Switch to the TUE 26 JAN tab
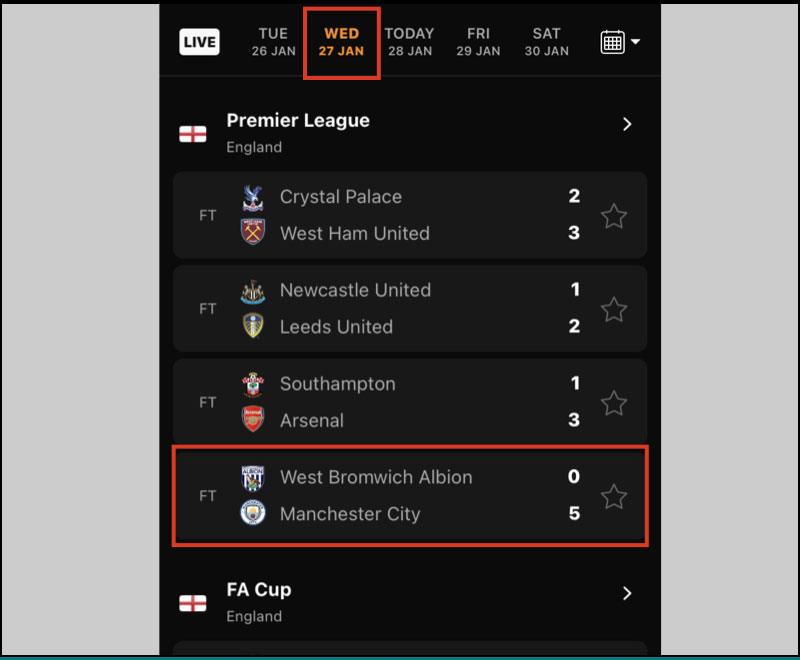Viewport: 800px width, 660px height. point(273,42)
